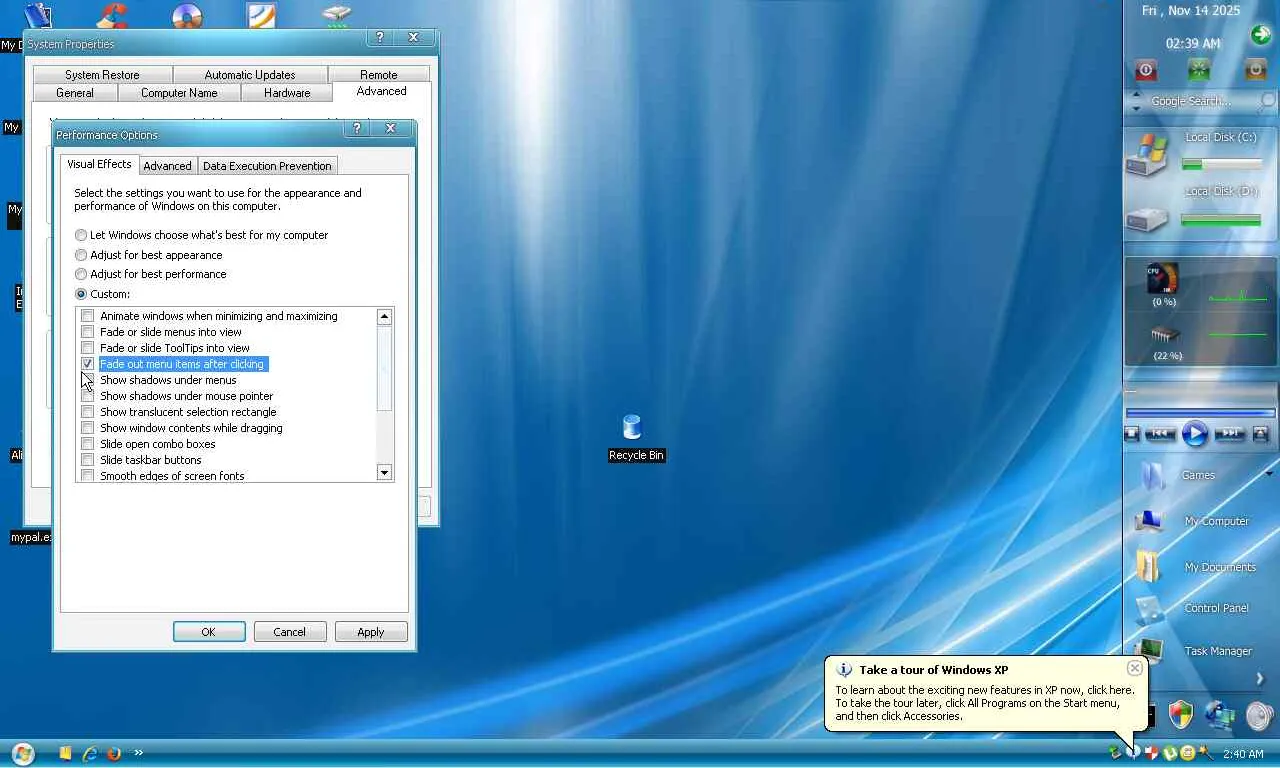Click the Windows security shield icon in sidebar

[1181, 714]
